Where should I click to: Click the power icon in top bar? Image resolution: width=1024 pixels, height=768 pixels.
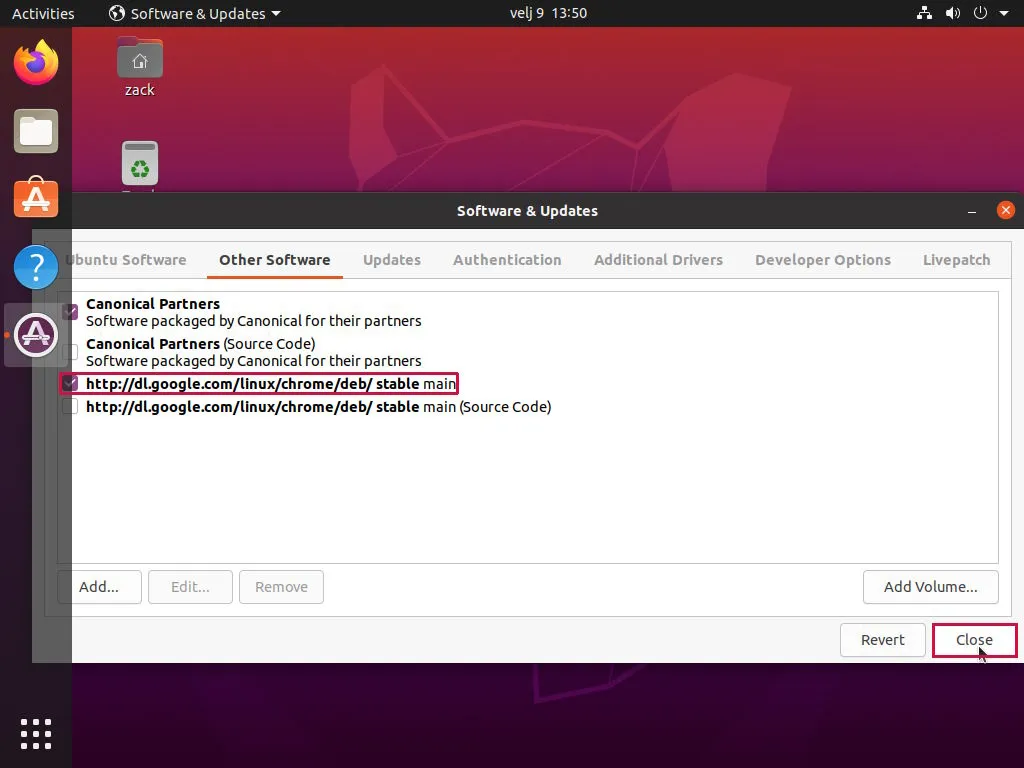pos(980,13)
